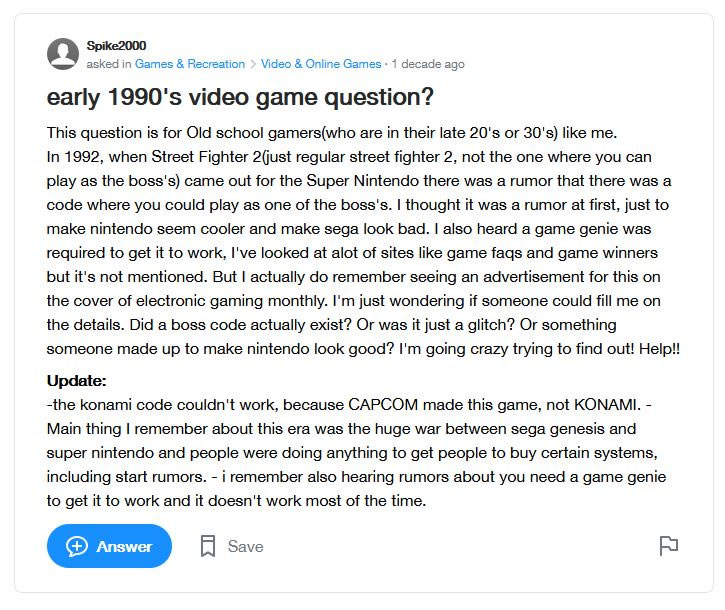Screen dimensions: 725x610
Task: Open the Games & Recreation category
Action: 190,64
